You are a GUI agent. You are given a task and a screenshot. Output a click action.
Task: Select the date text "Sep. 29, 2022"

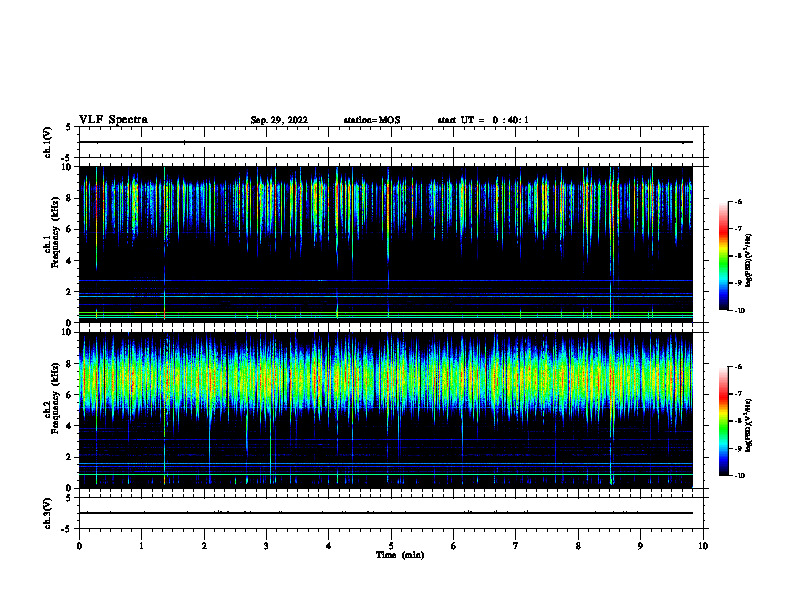pos(279,120)
